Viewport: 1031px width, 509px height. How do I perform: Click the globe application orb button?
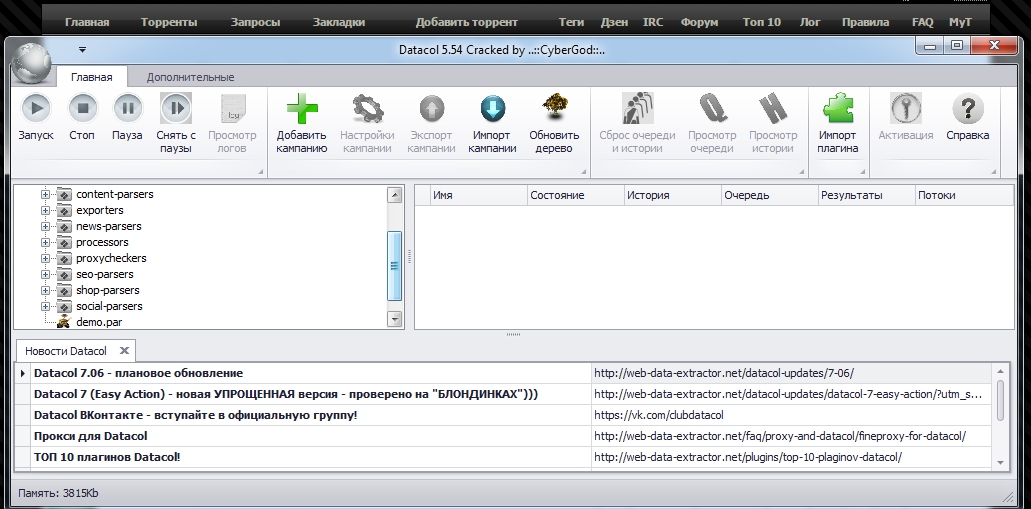[31, 62]
